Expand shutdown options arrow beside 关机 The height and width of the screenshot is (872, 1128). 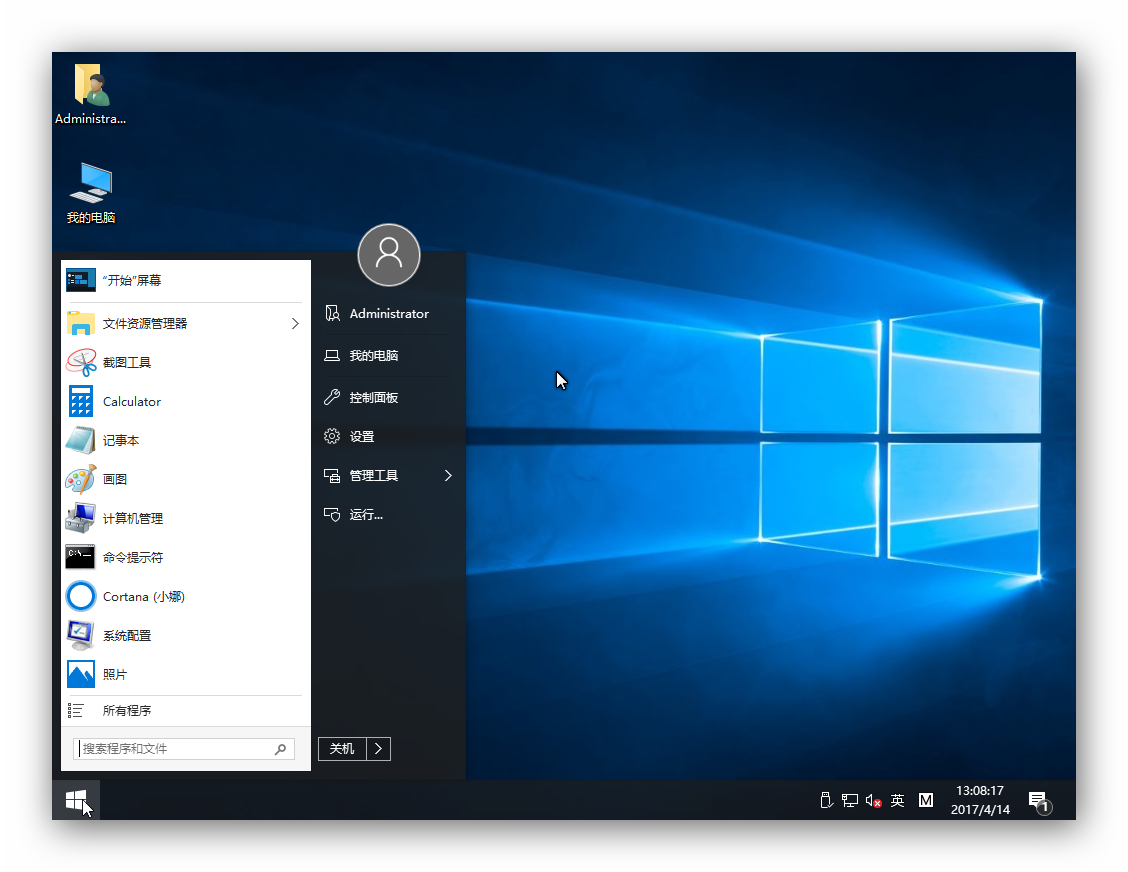pyautogui.click(x=378, y=749)
